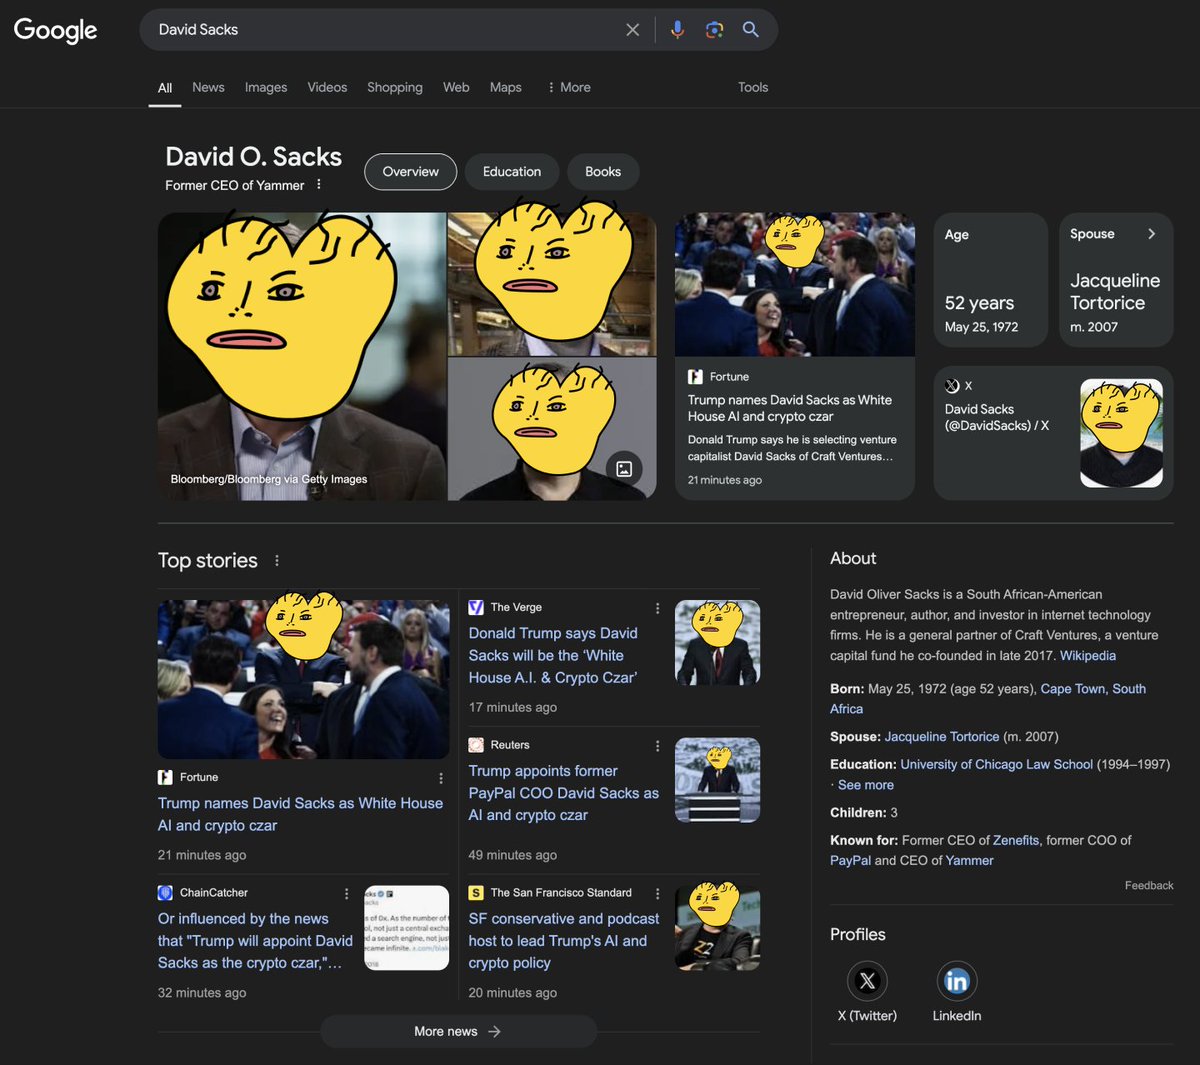This screenshot has height=1065, width=1200.
Task: Open the News search tab
Action: (x=208, y=88)
